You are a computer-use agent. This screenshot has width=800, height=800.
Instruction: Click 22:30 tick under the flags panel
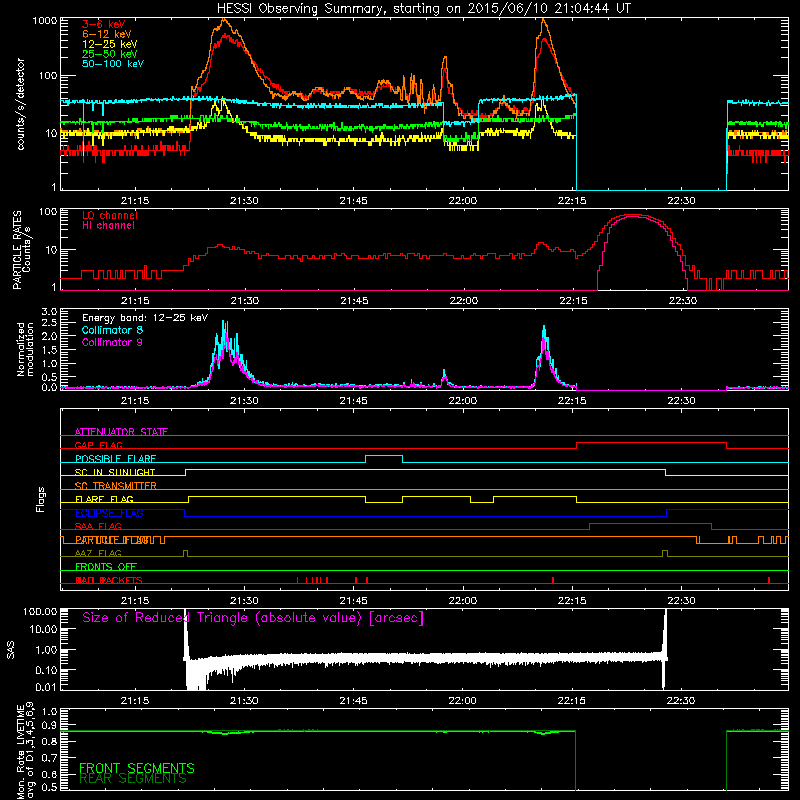pos(681,601)
